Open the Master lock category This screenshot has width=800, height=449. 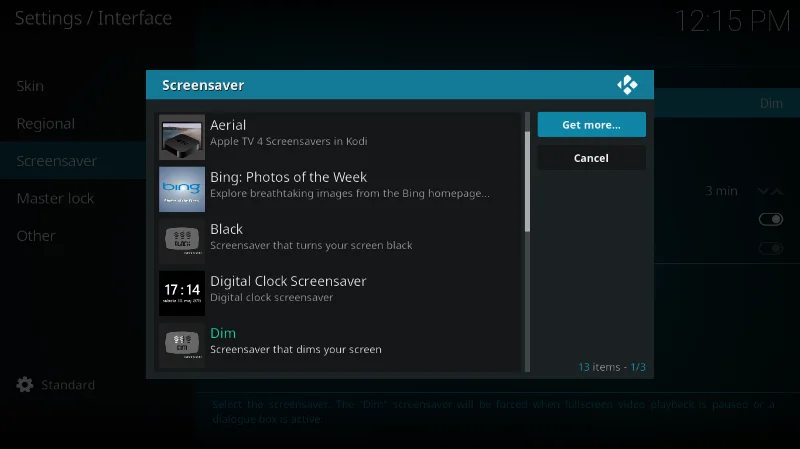point(73,198)
